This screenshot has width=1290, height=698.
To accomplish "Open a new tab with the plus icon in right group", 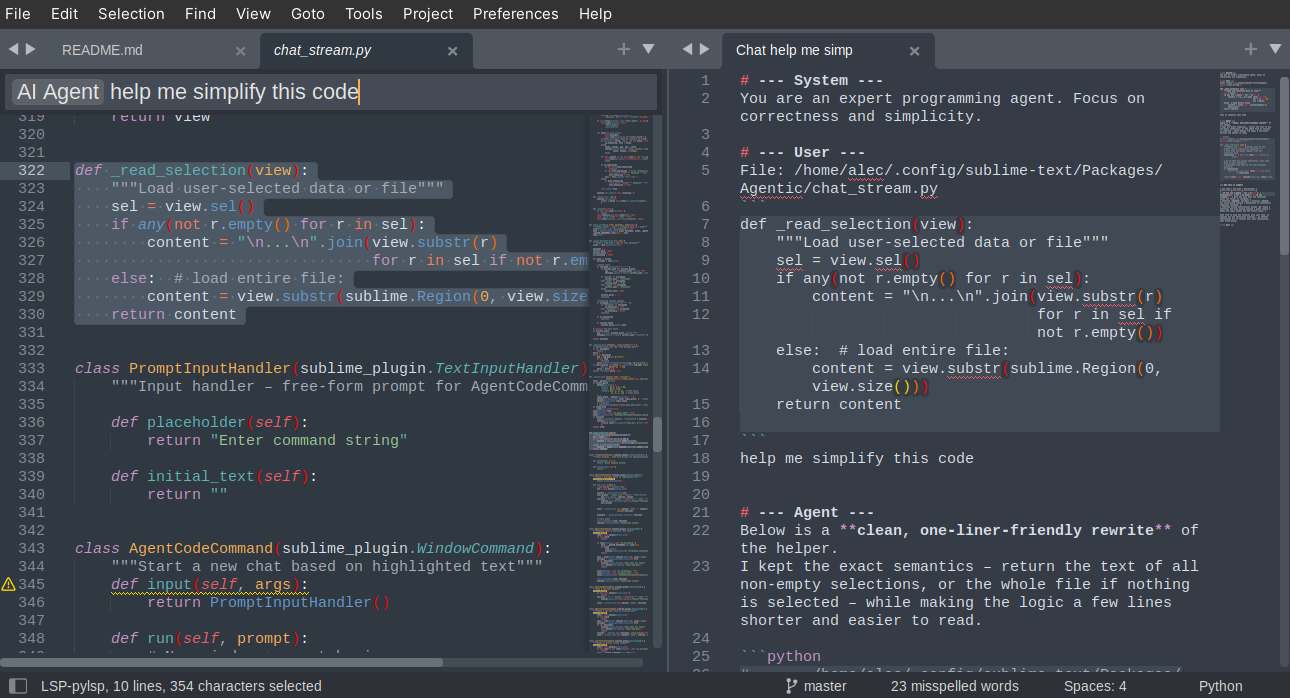I will [x=1250, y=48].
